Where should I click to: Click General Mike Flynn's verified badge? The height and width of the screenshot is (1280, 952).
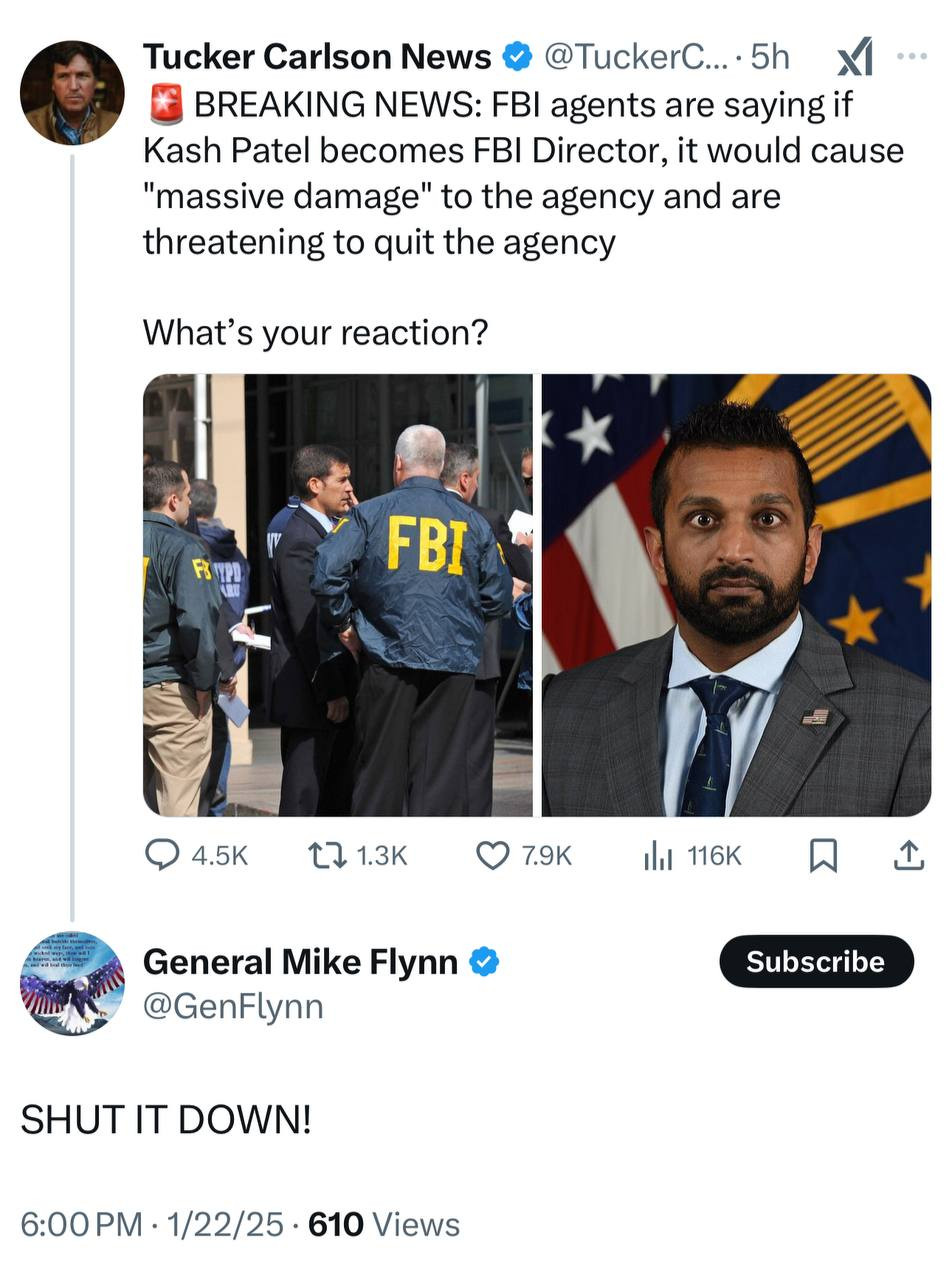(484, 962)
